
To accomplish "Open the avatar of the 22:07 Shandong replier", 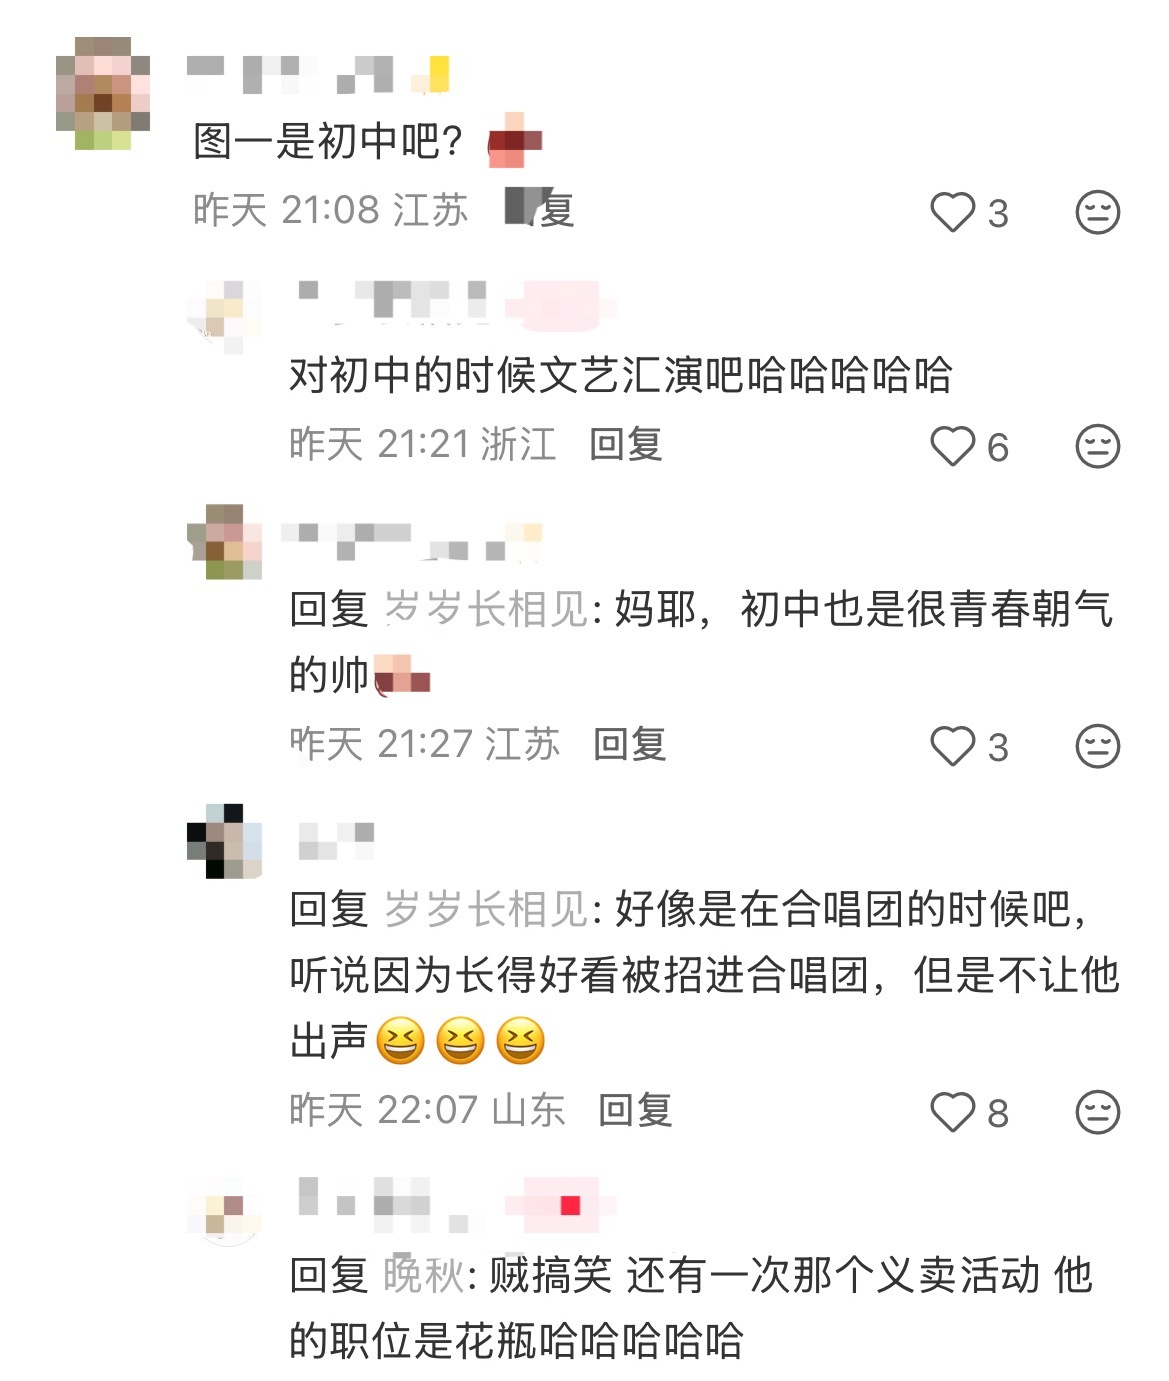I will click(225, 841).
